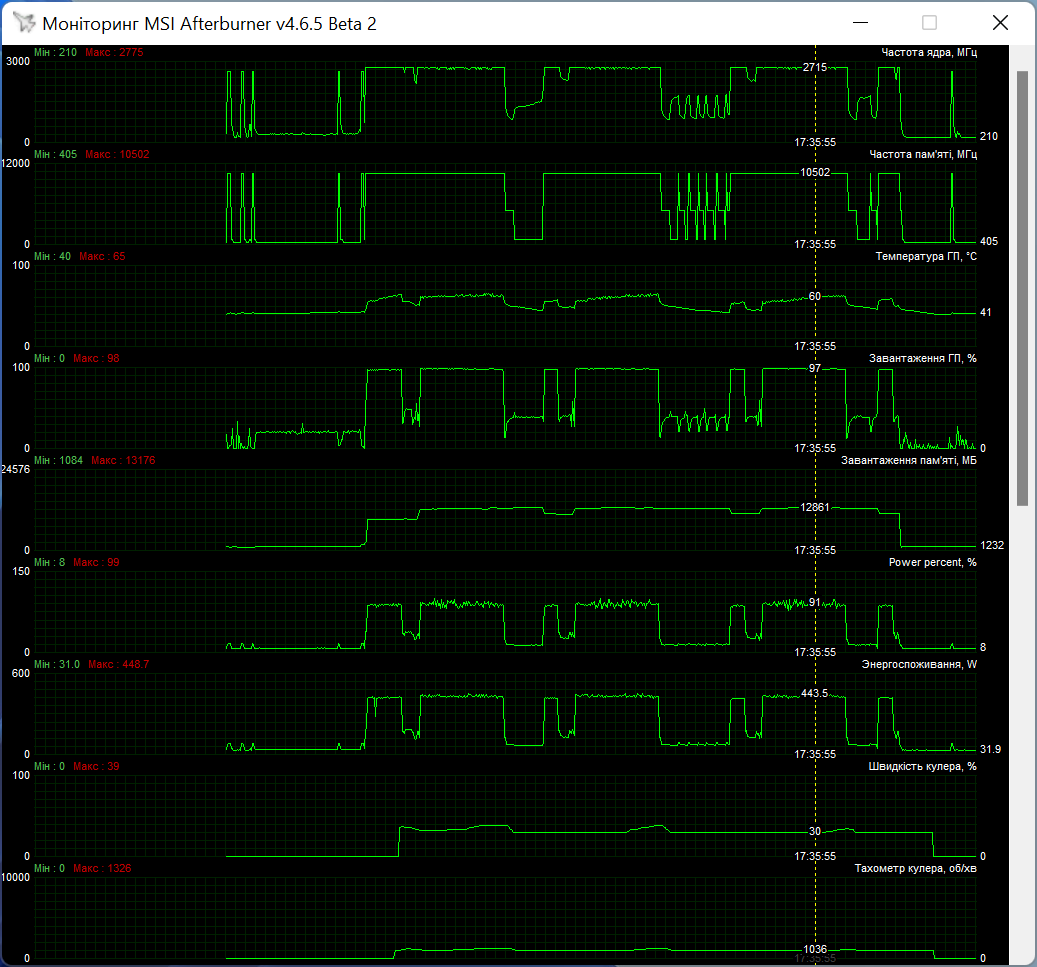
Task: Click the 'Температура ГП, °C' graph title
Action: [926, 256]
